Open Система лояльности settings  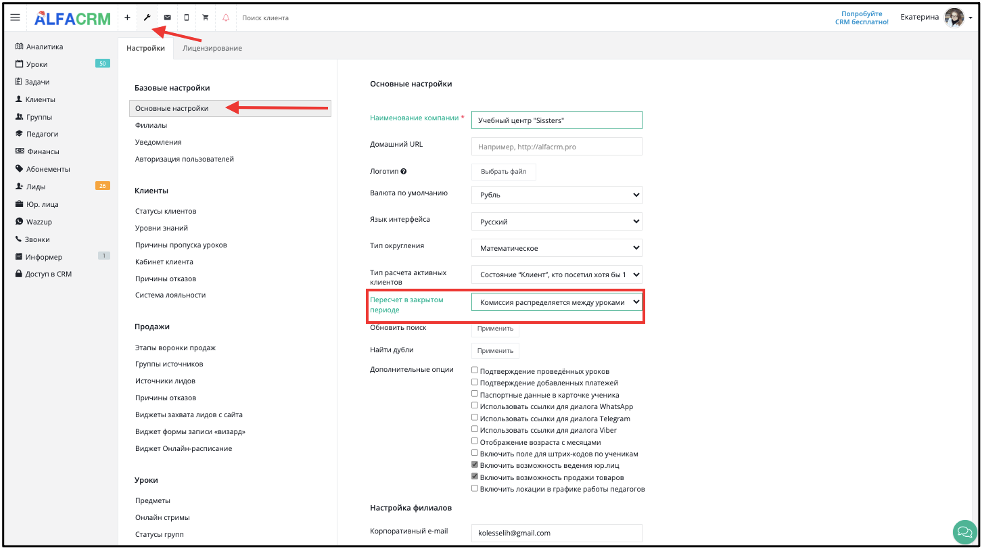click(x=170, y=295)
